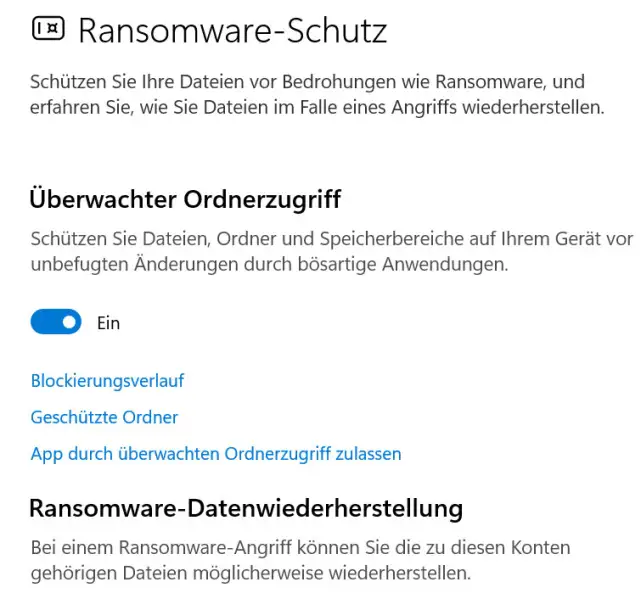Click the Ransomware-Schutz page title

point(232,31)
